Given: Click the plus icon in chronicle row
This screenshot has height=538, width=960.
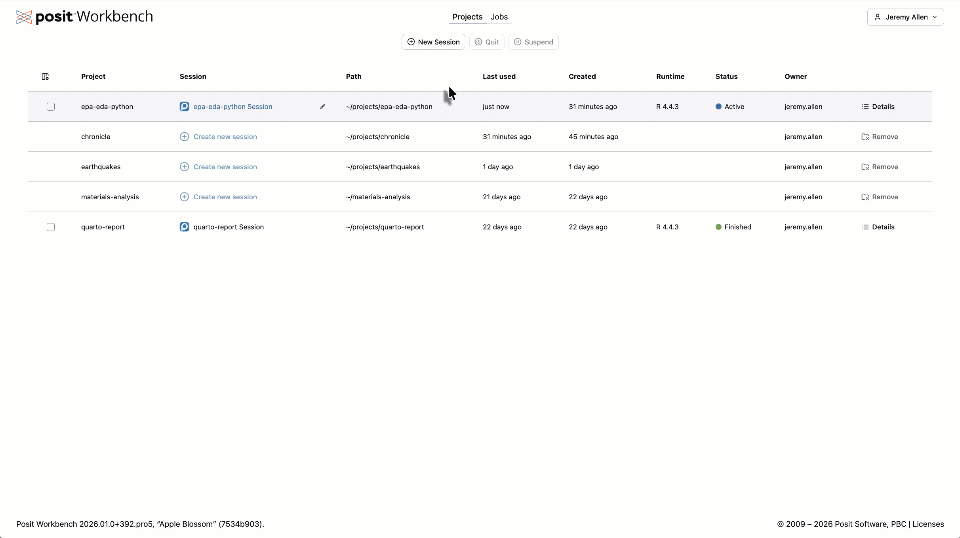Looking at the screenshot, I should [184, 137].
